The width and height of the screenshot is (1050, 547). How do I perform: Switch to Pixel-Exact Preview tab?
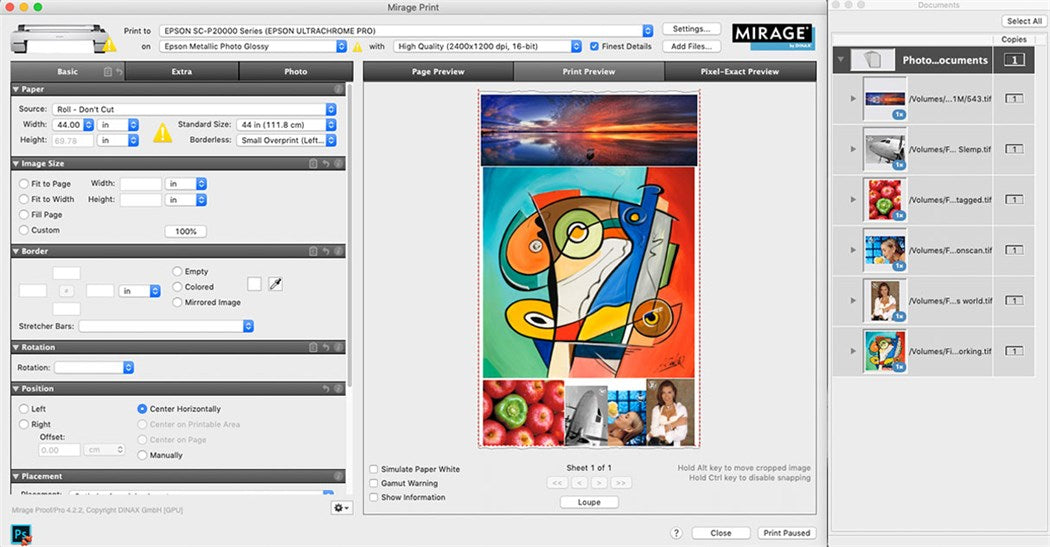[740, 72]
